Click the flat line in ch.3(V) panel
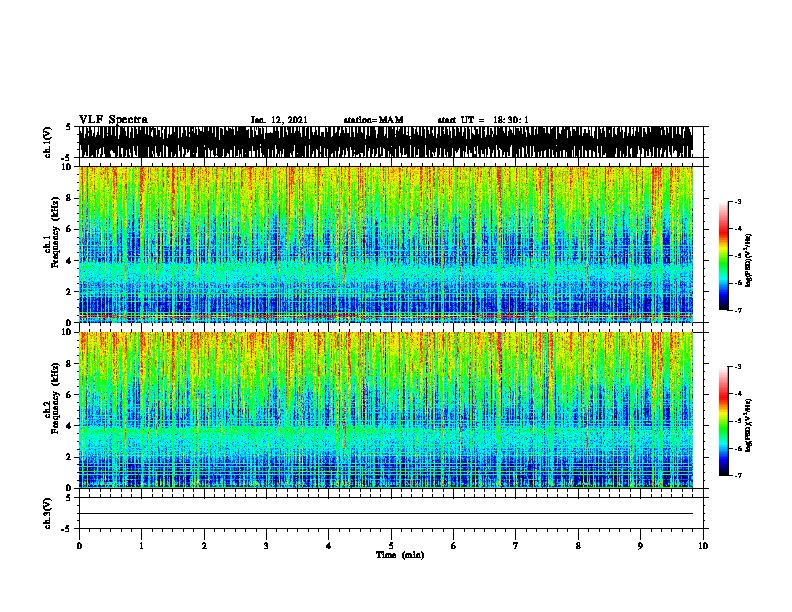Viewport: 792px width, 612px height. 386,514
